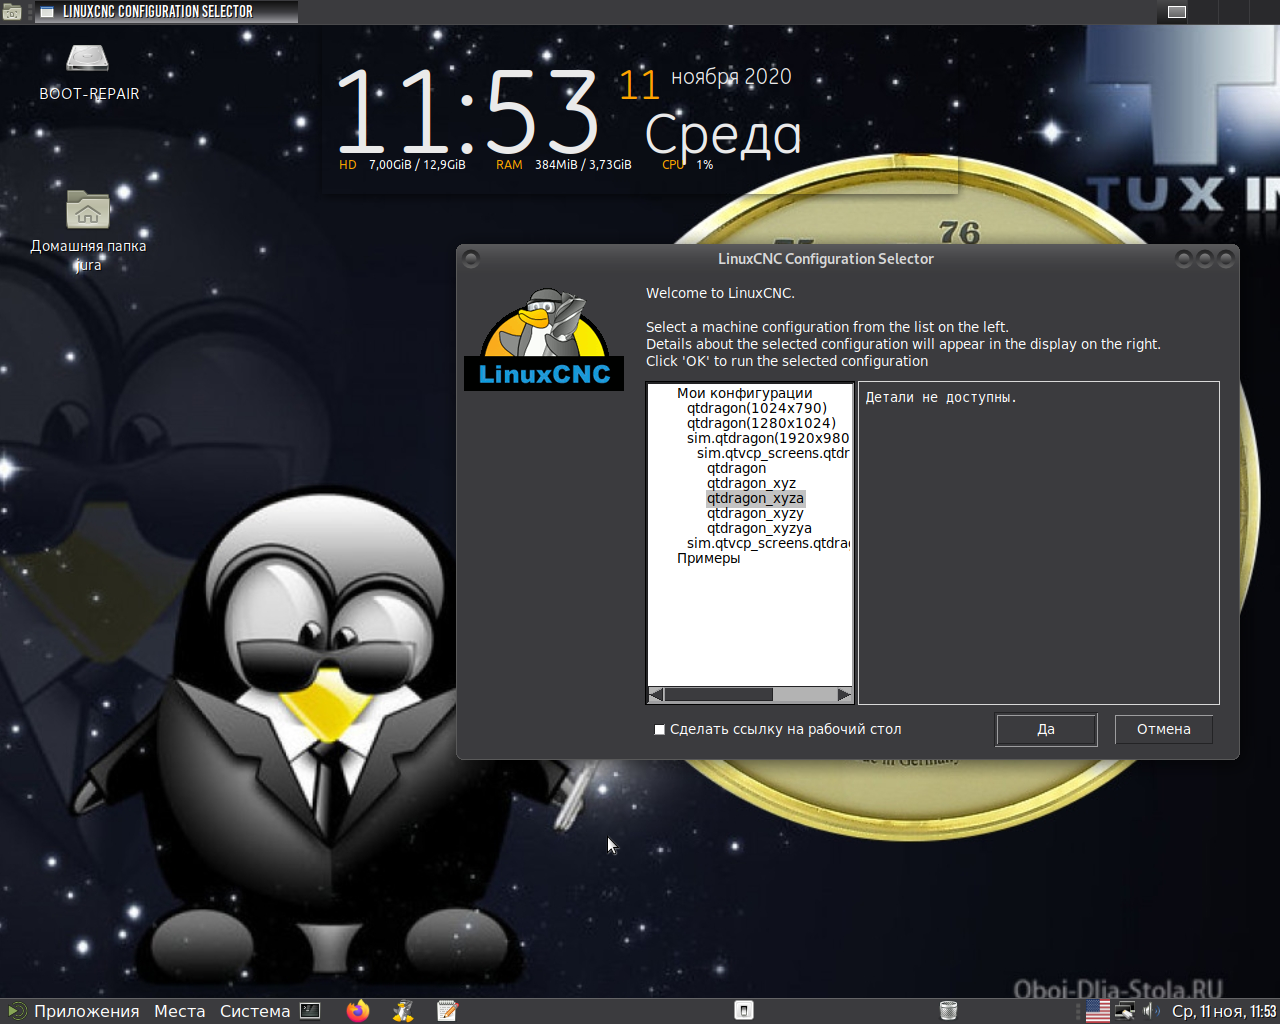Select highlighted qtdragon_xyza configuration
Viewport: 1280px width, 1024px height.
pos(755,498)
